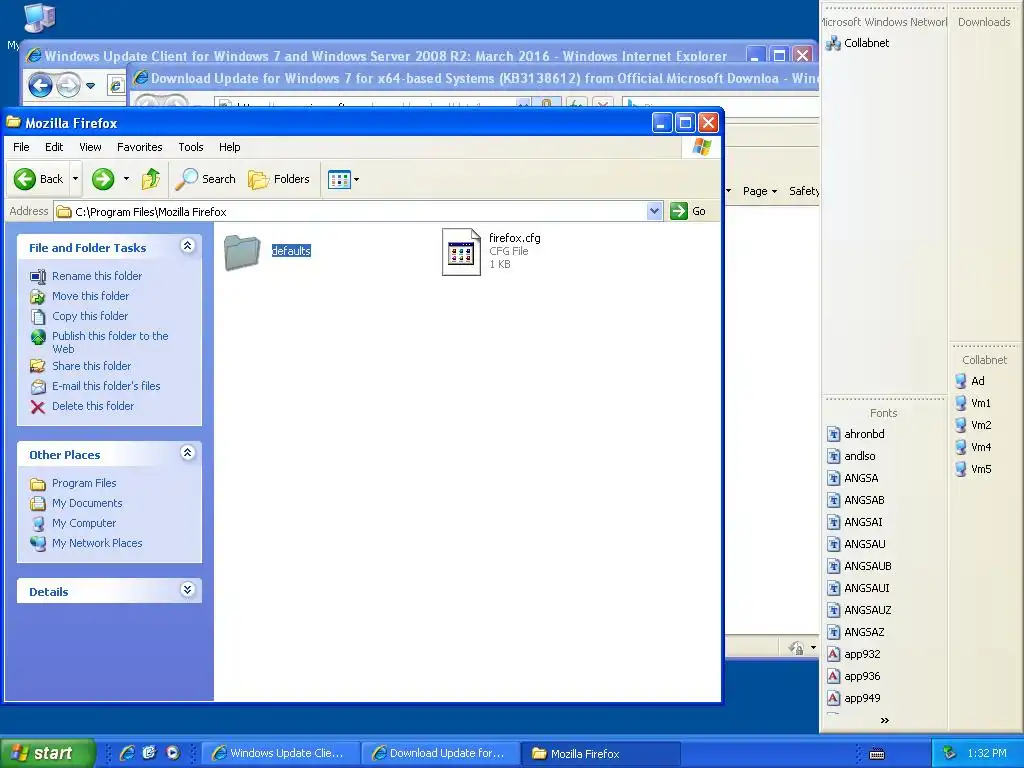Toggle the Folders tree pane
This screenshot has width=1024, height=768.
pos(278,179)
